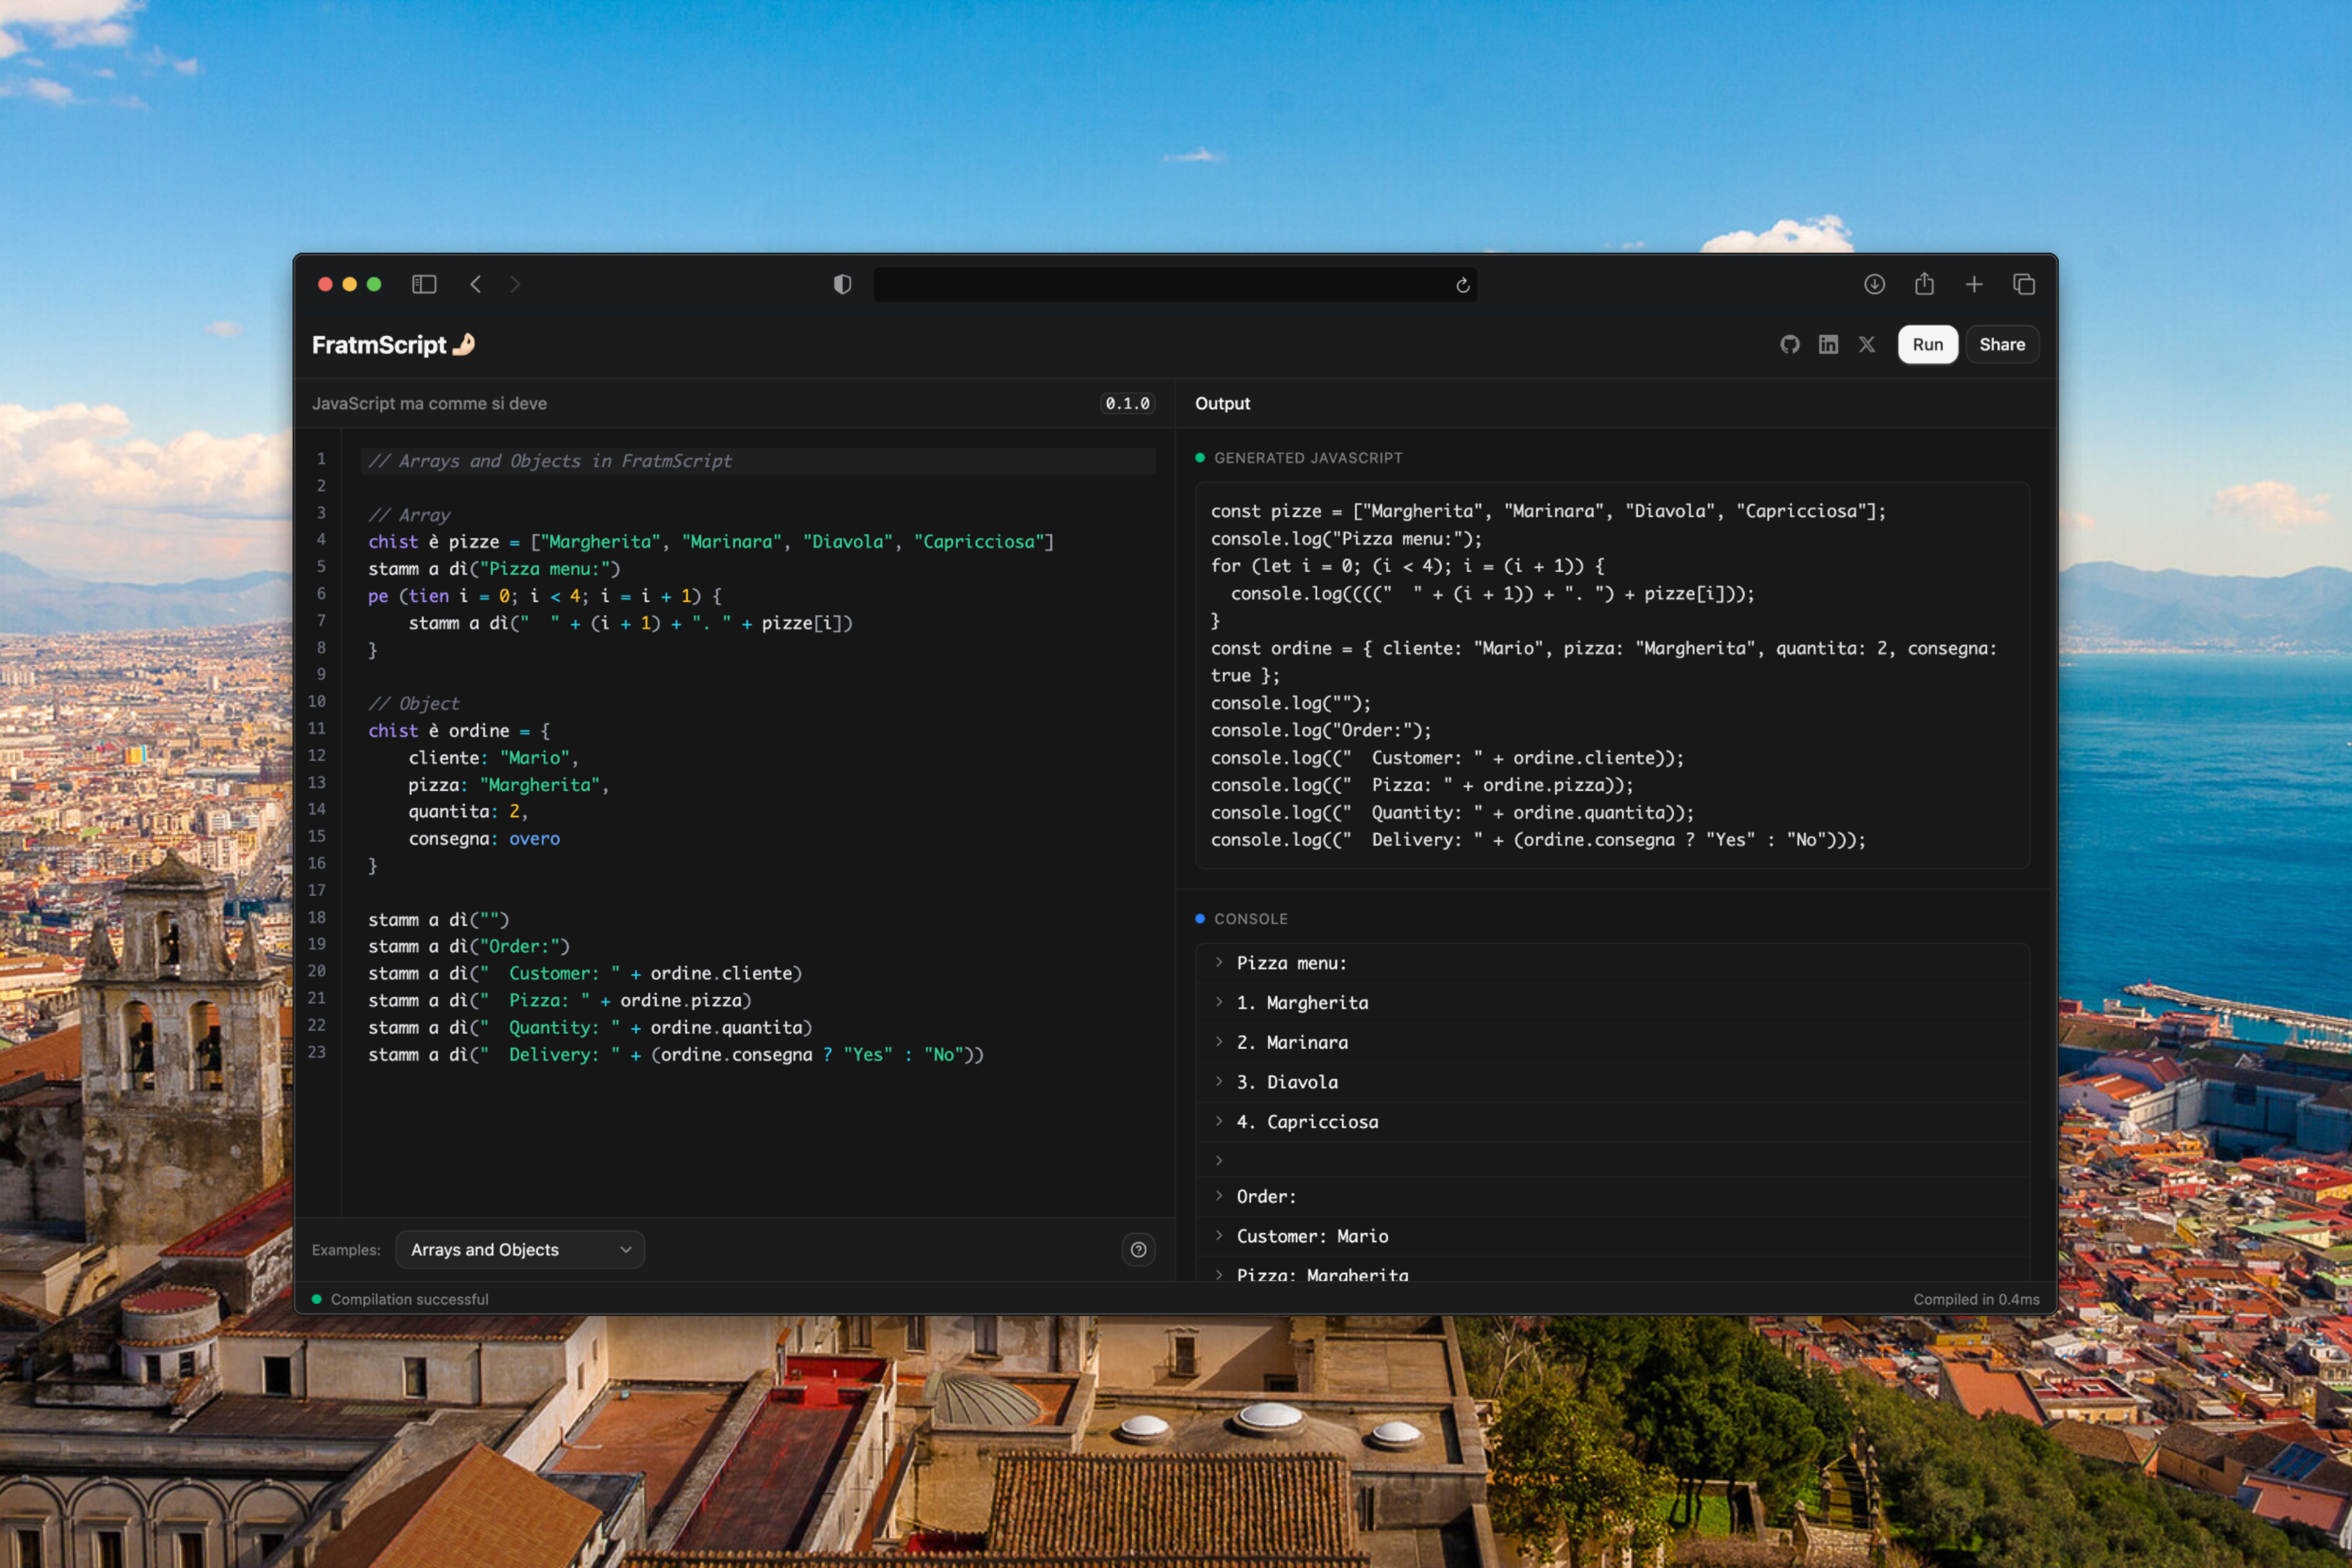
Task: Click the 0.1.0 version badge
Action: pos(1127,403)
